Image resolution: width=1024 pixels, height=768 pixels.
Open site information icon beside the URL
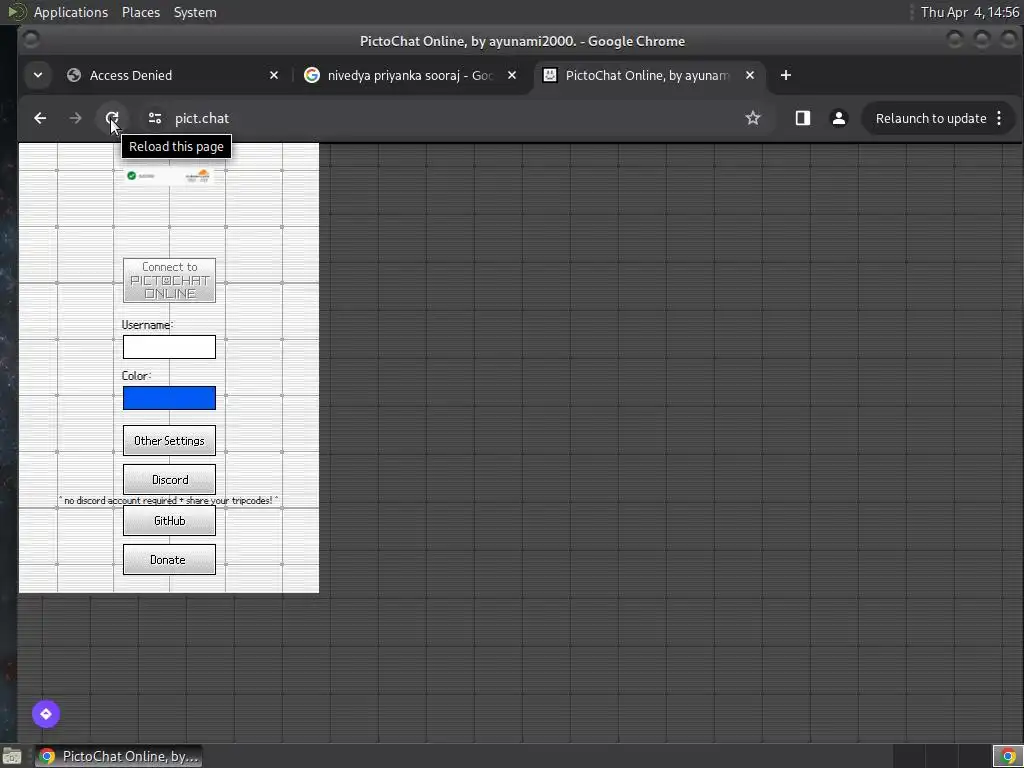pyautogui.click(x=155, y=118)
